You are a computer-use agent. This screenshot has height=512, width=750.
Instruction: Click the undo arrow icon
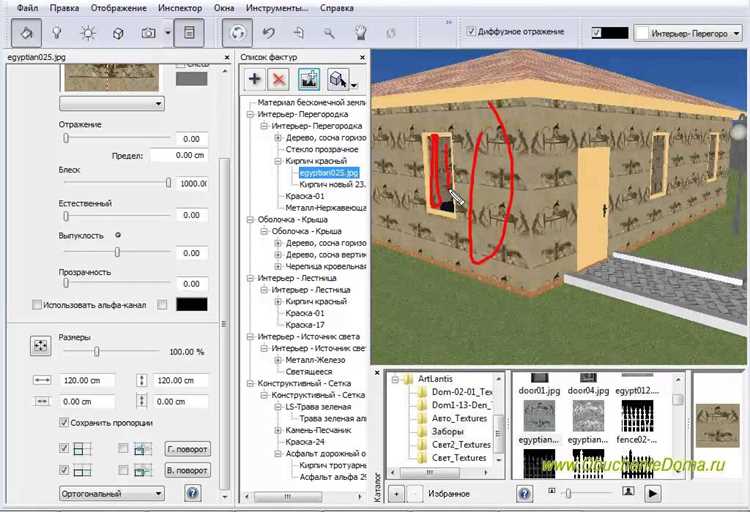[269, 33]
